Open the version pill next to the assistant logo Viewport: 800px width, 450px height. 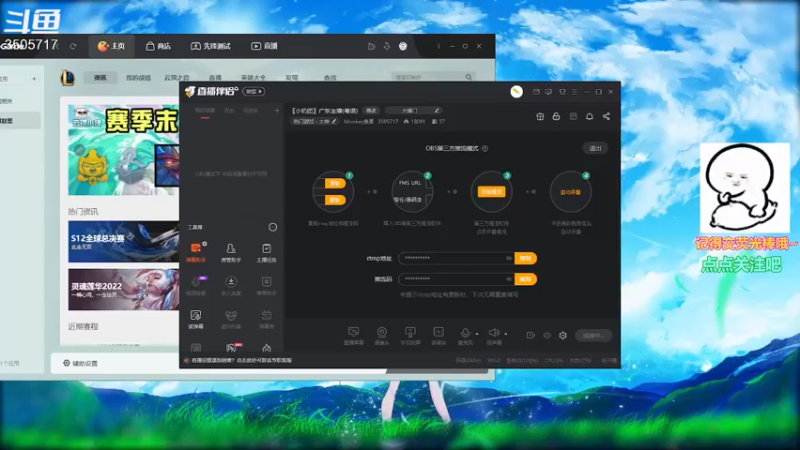(x=254, y=92)
